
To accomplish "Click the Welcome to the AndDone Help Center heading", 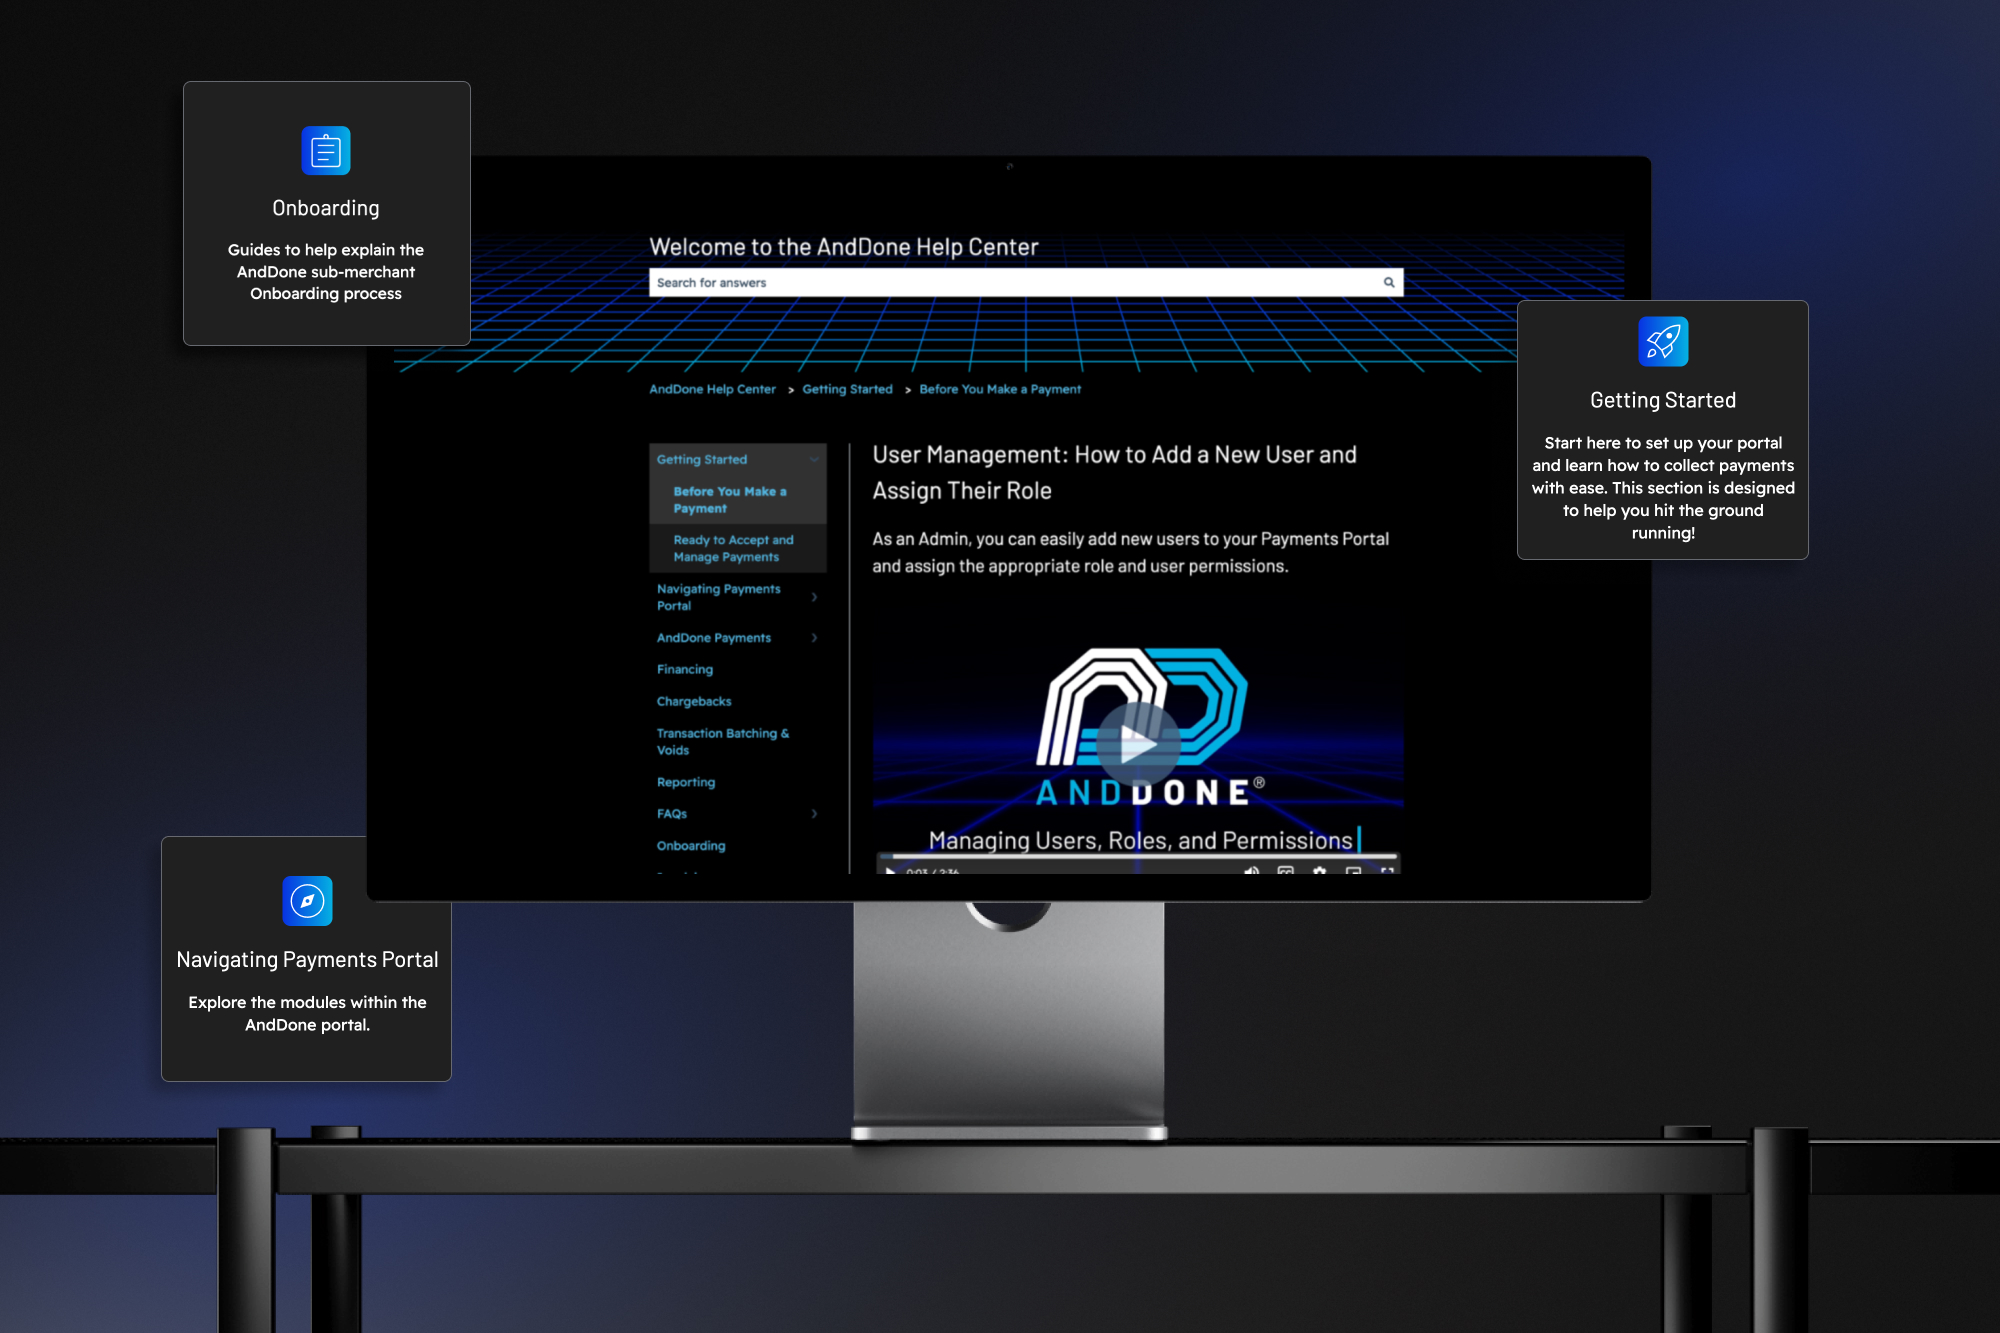I will coord(844,247).
